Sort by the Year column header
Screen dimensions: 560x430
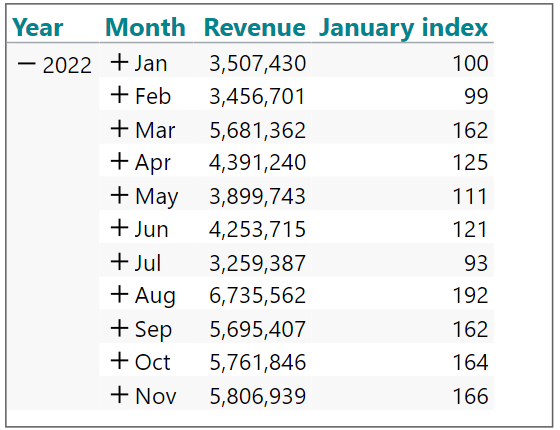38,28
